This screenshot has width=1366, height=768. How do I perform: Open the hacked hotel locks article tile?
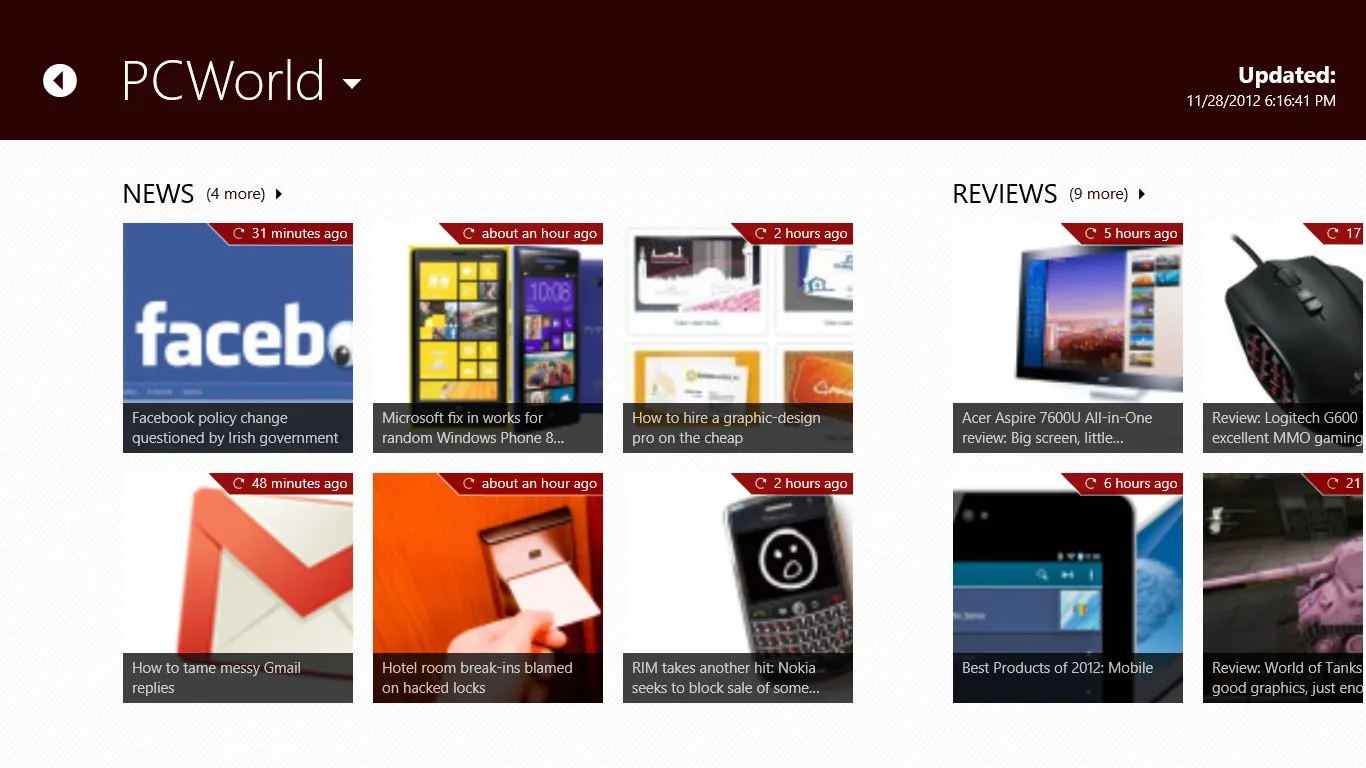coord(488,588)
